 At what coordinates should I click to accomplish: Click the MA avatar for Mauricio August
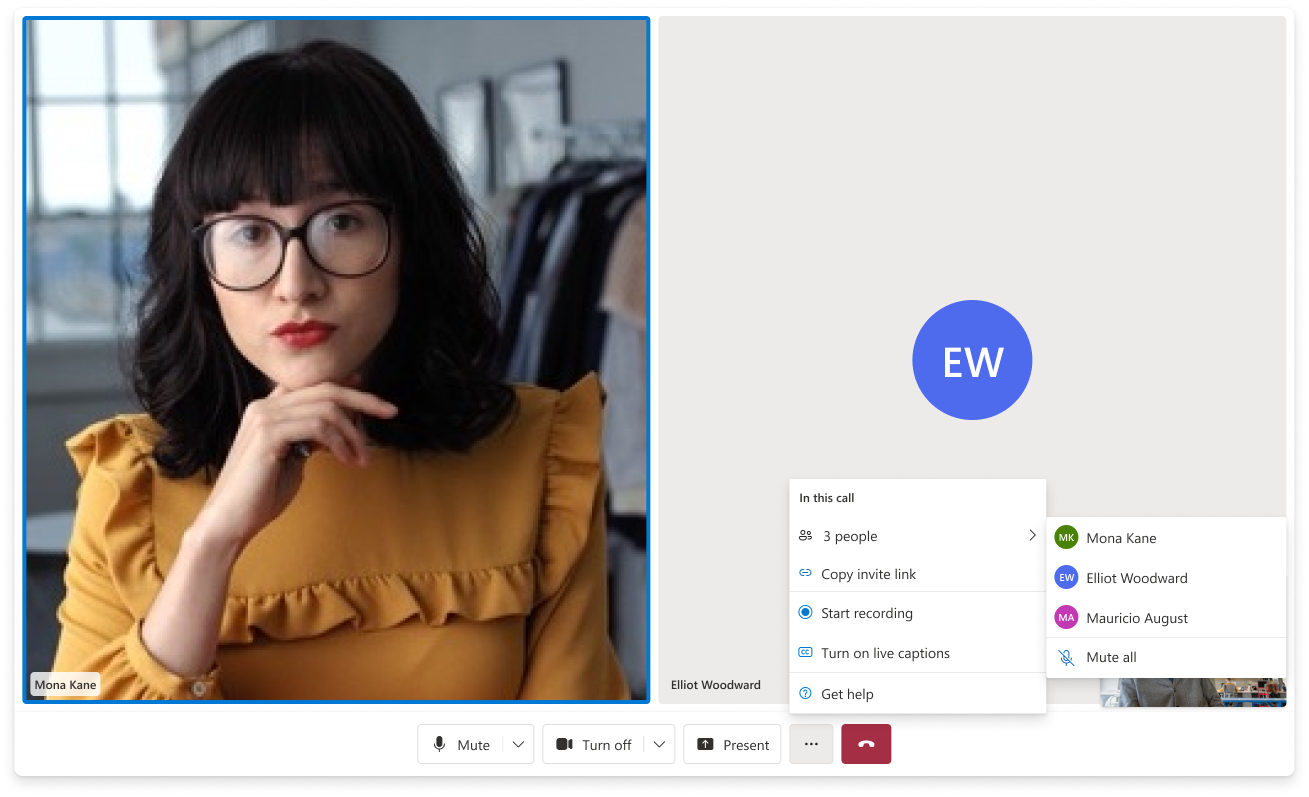click(1066, 618)
